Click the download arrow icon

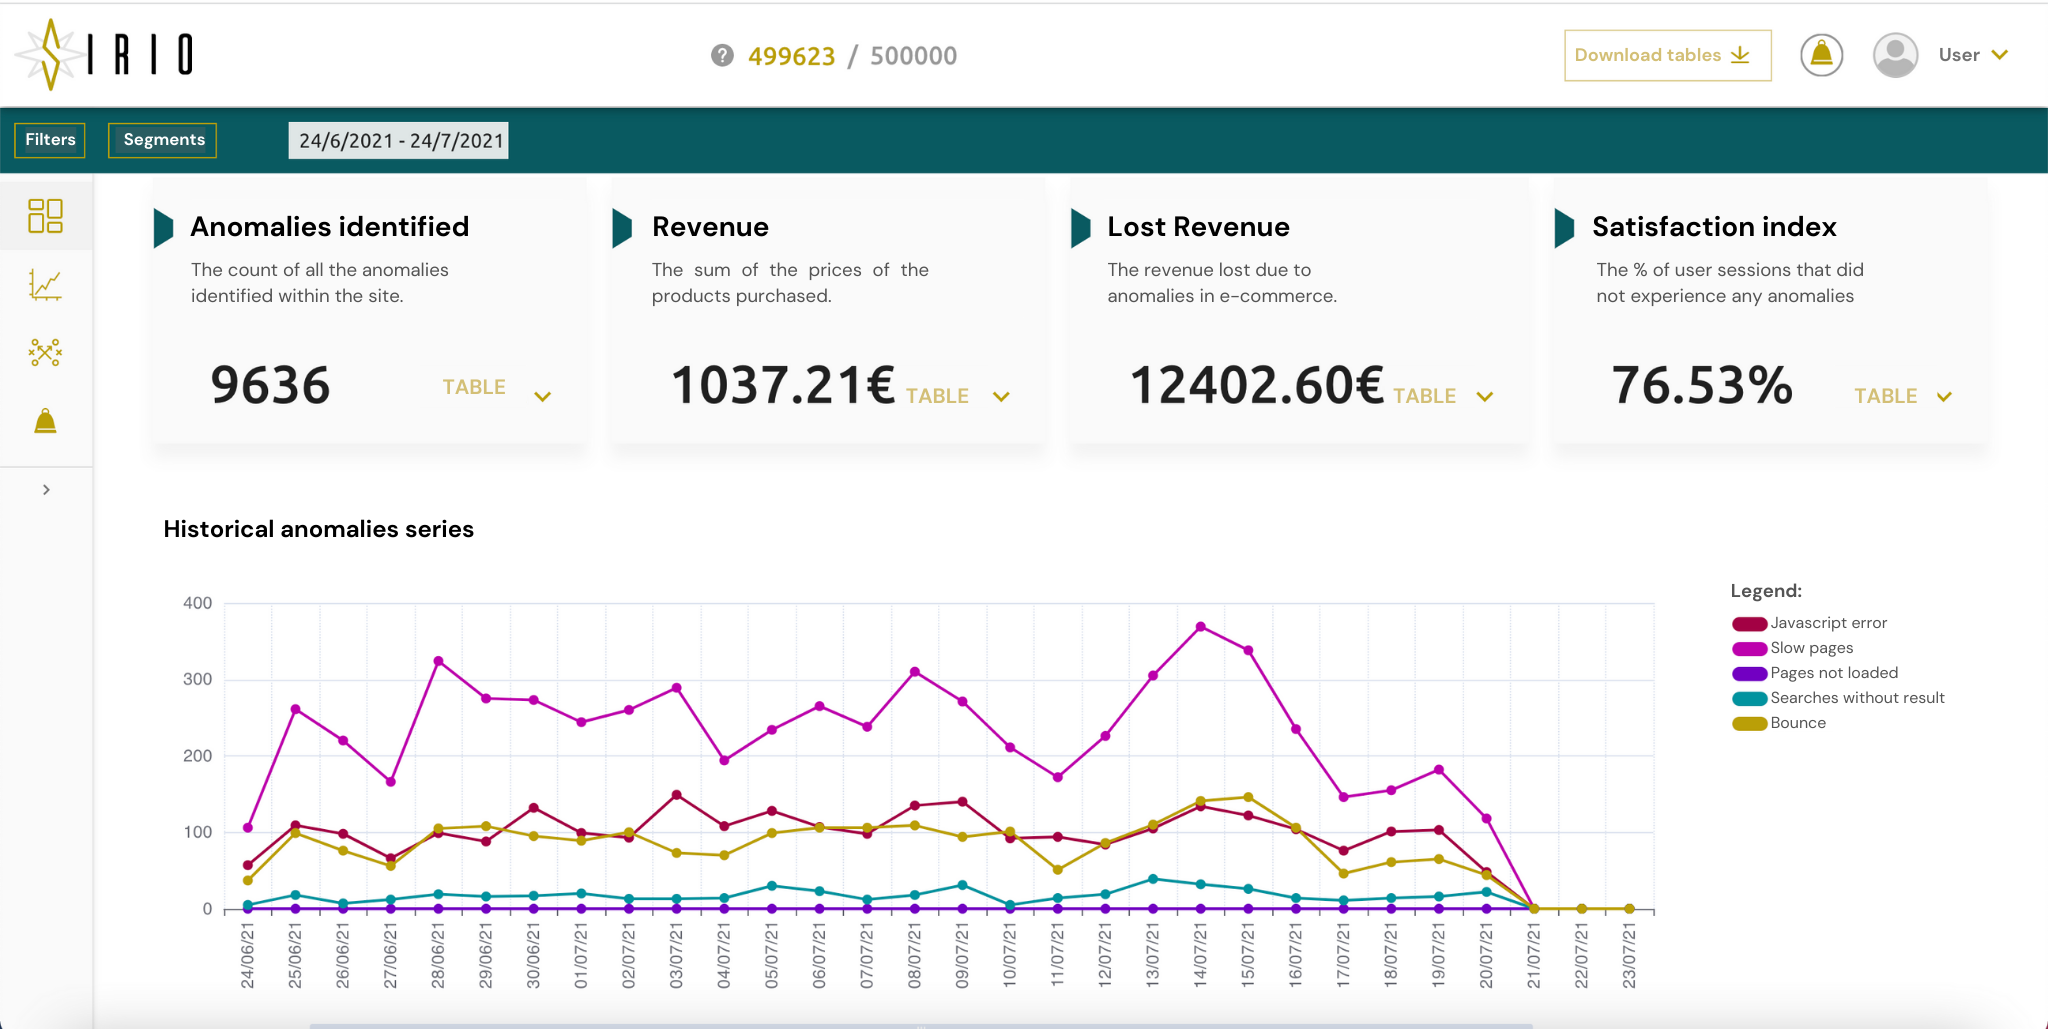click(1740, 55)
